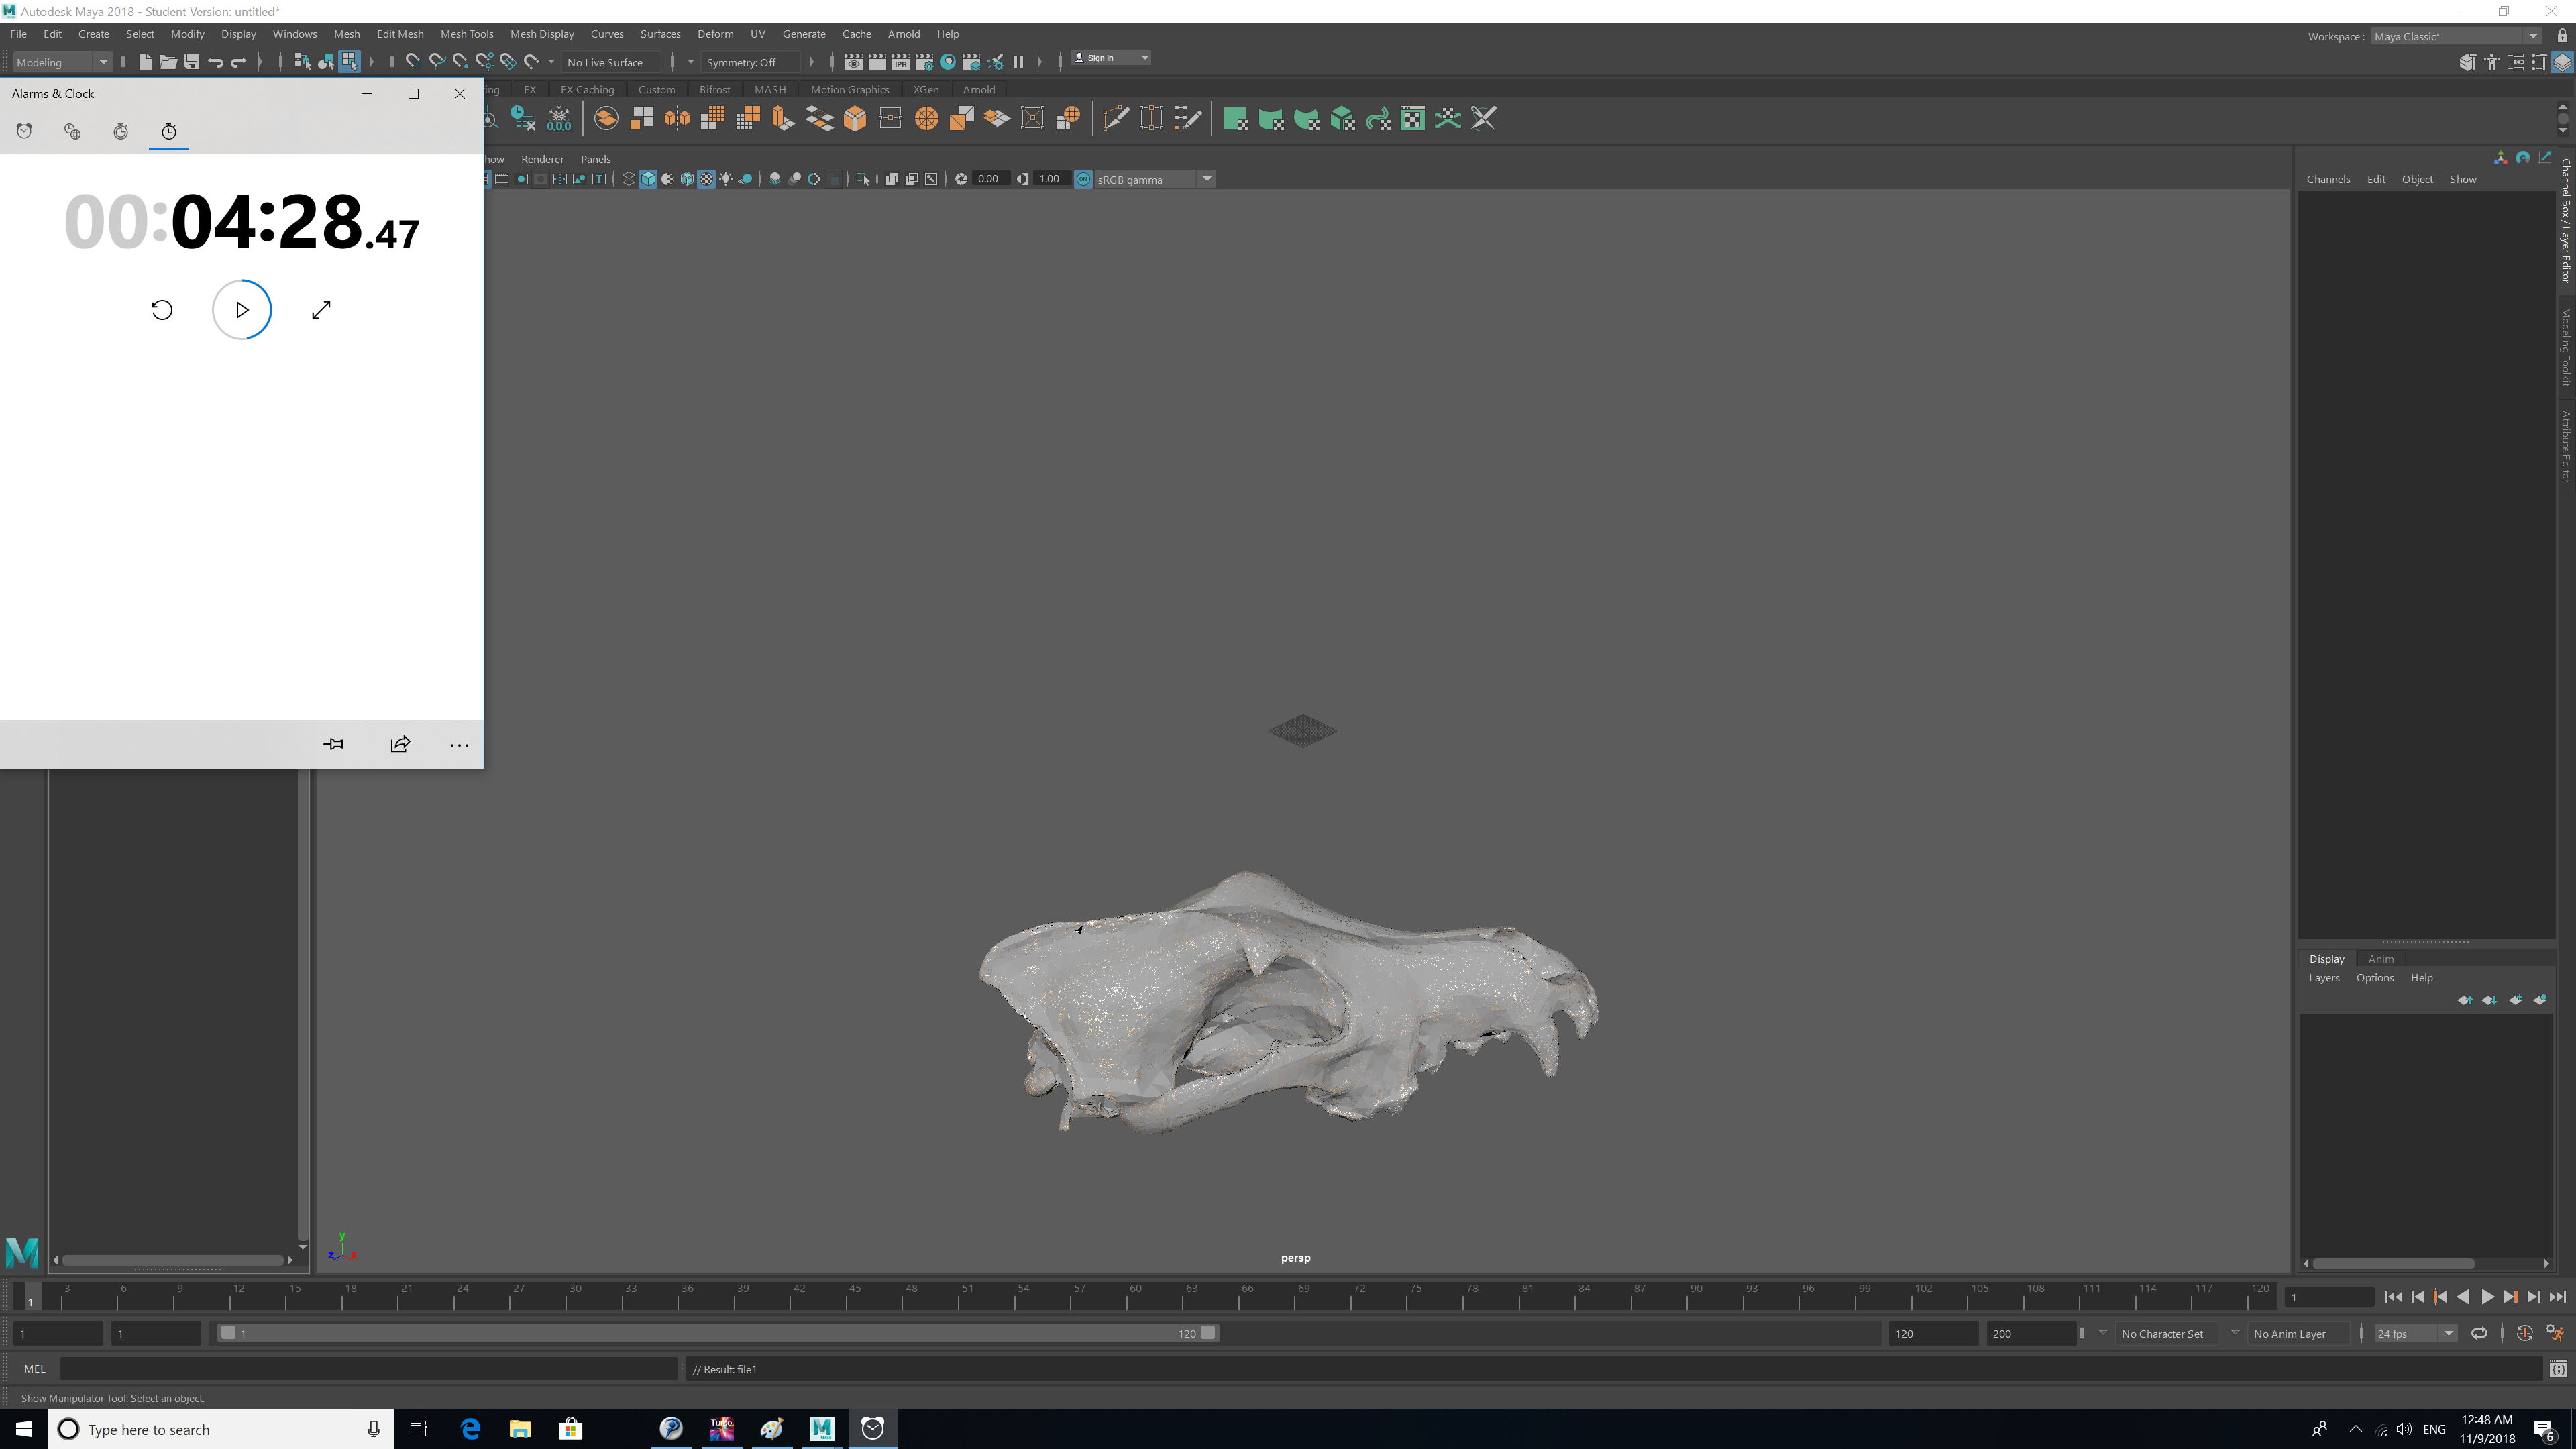Viewport: 2576px width, 1449px height.
Task: Switch to the Arnold shelf tab
Action: point(979,89)
